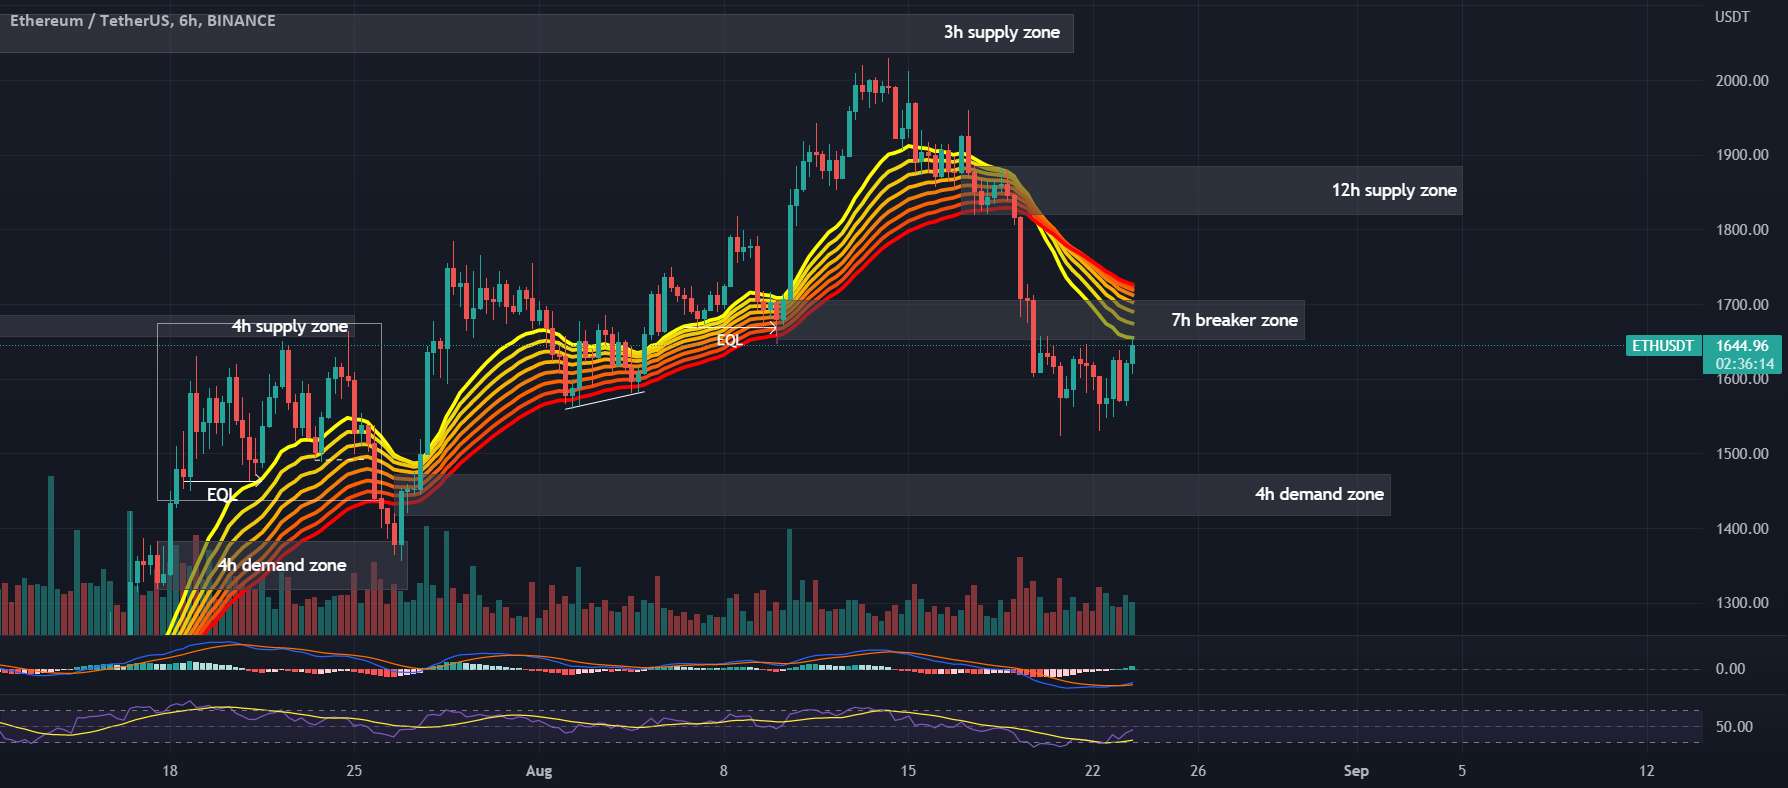Click the '26' date on time axis
This screenshot has width=1788, height=788.
pyautogui.click(x=1198, y=770)
